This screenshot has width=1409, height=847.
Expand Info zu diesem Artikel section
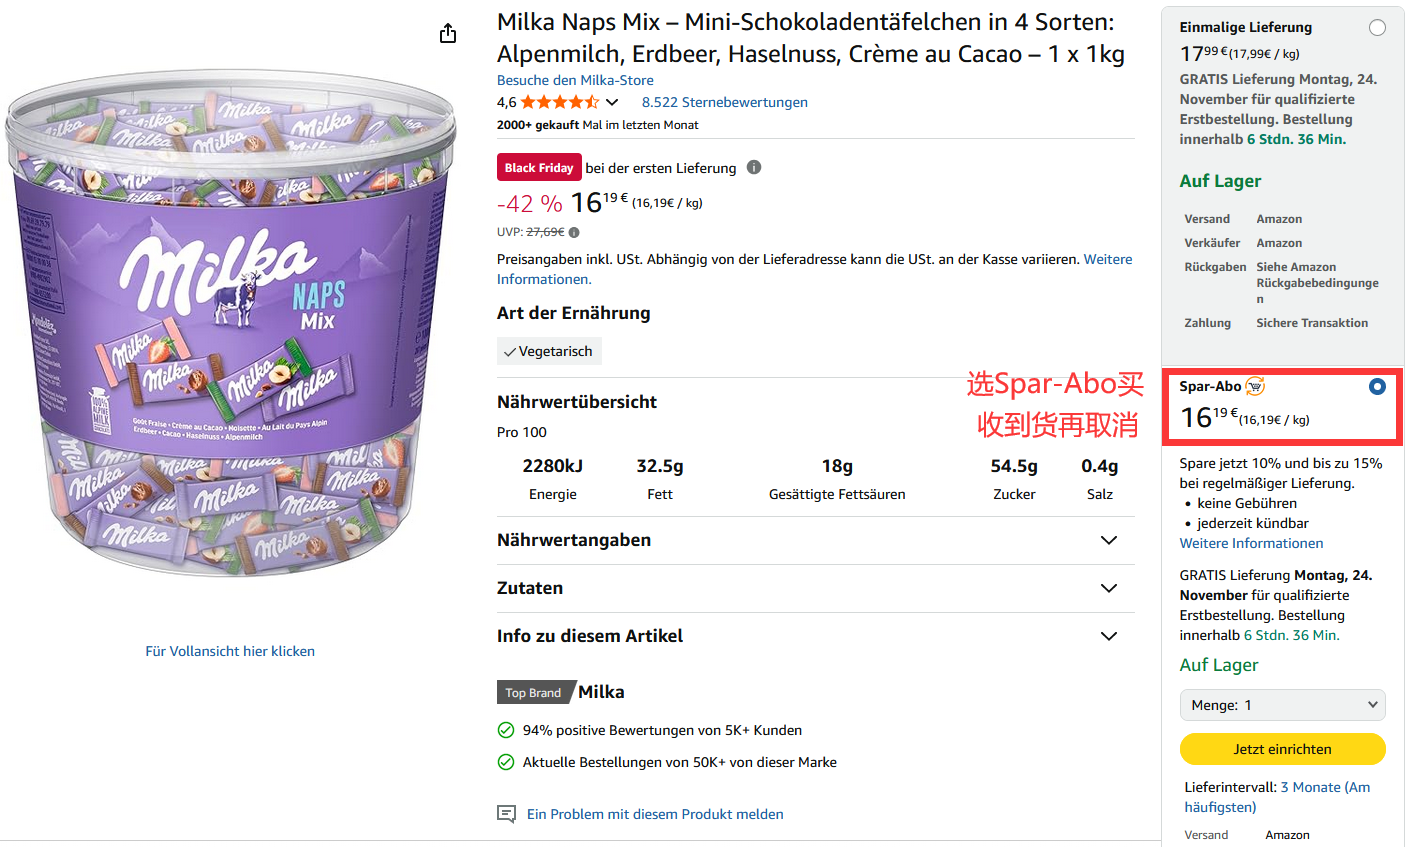pyautogui.click(x=1108, y=636)
